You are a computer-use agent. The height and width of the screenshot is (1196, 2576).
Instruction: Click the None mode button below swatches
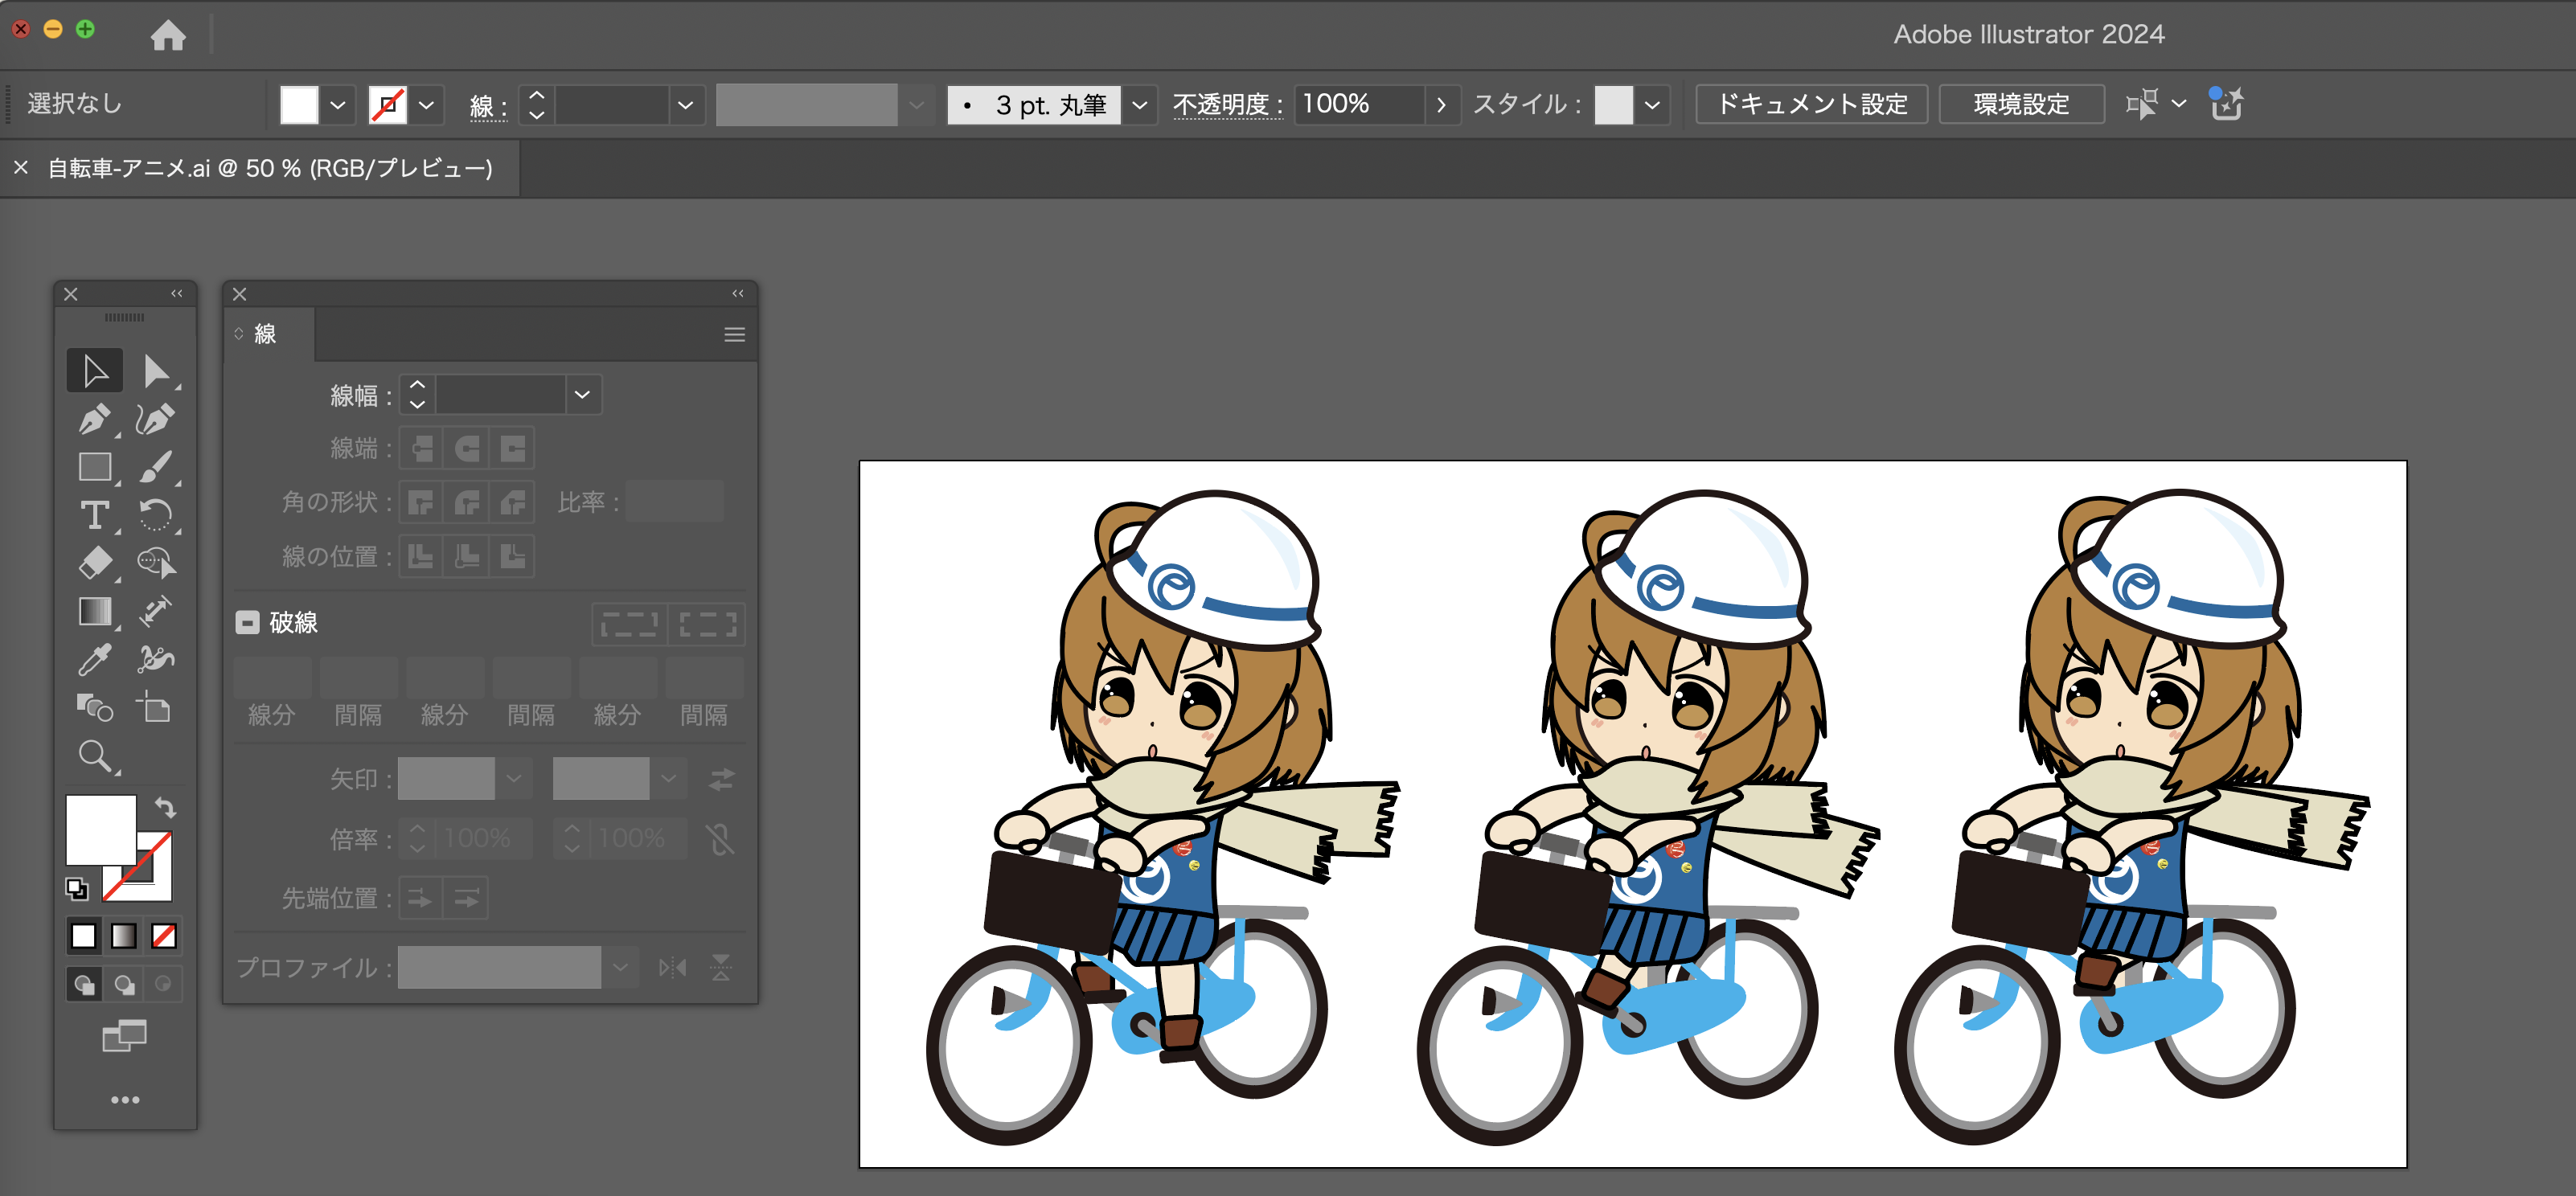coord(164,936)
